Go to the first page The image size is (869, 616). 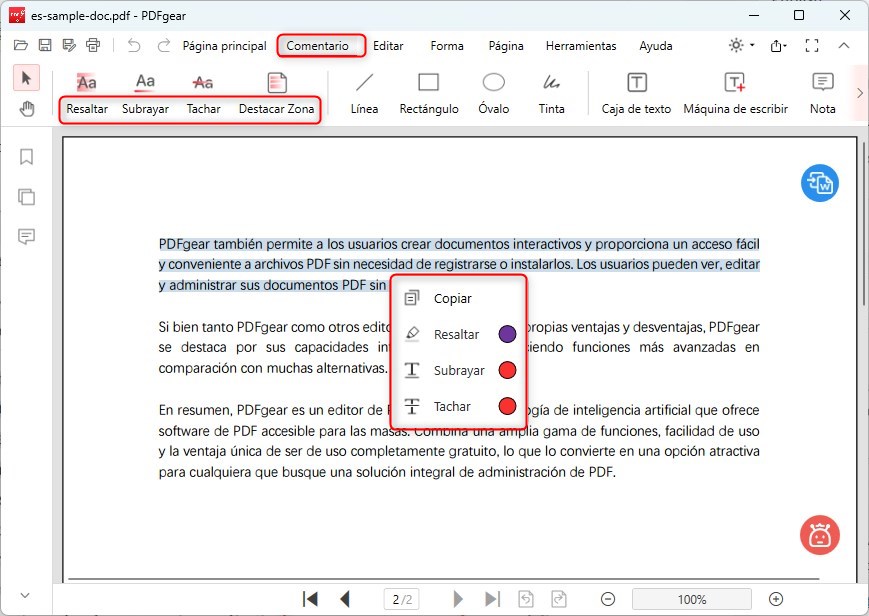coord(310,599)
